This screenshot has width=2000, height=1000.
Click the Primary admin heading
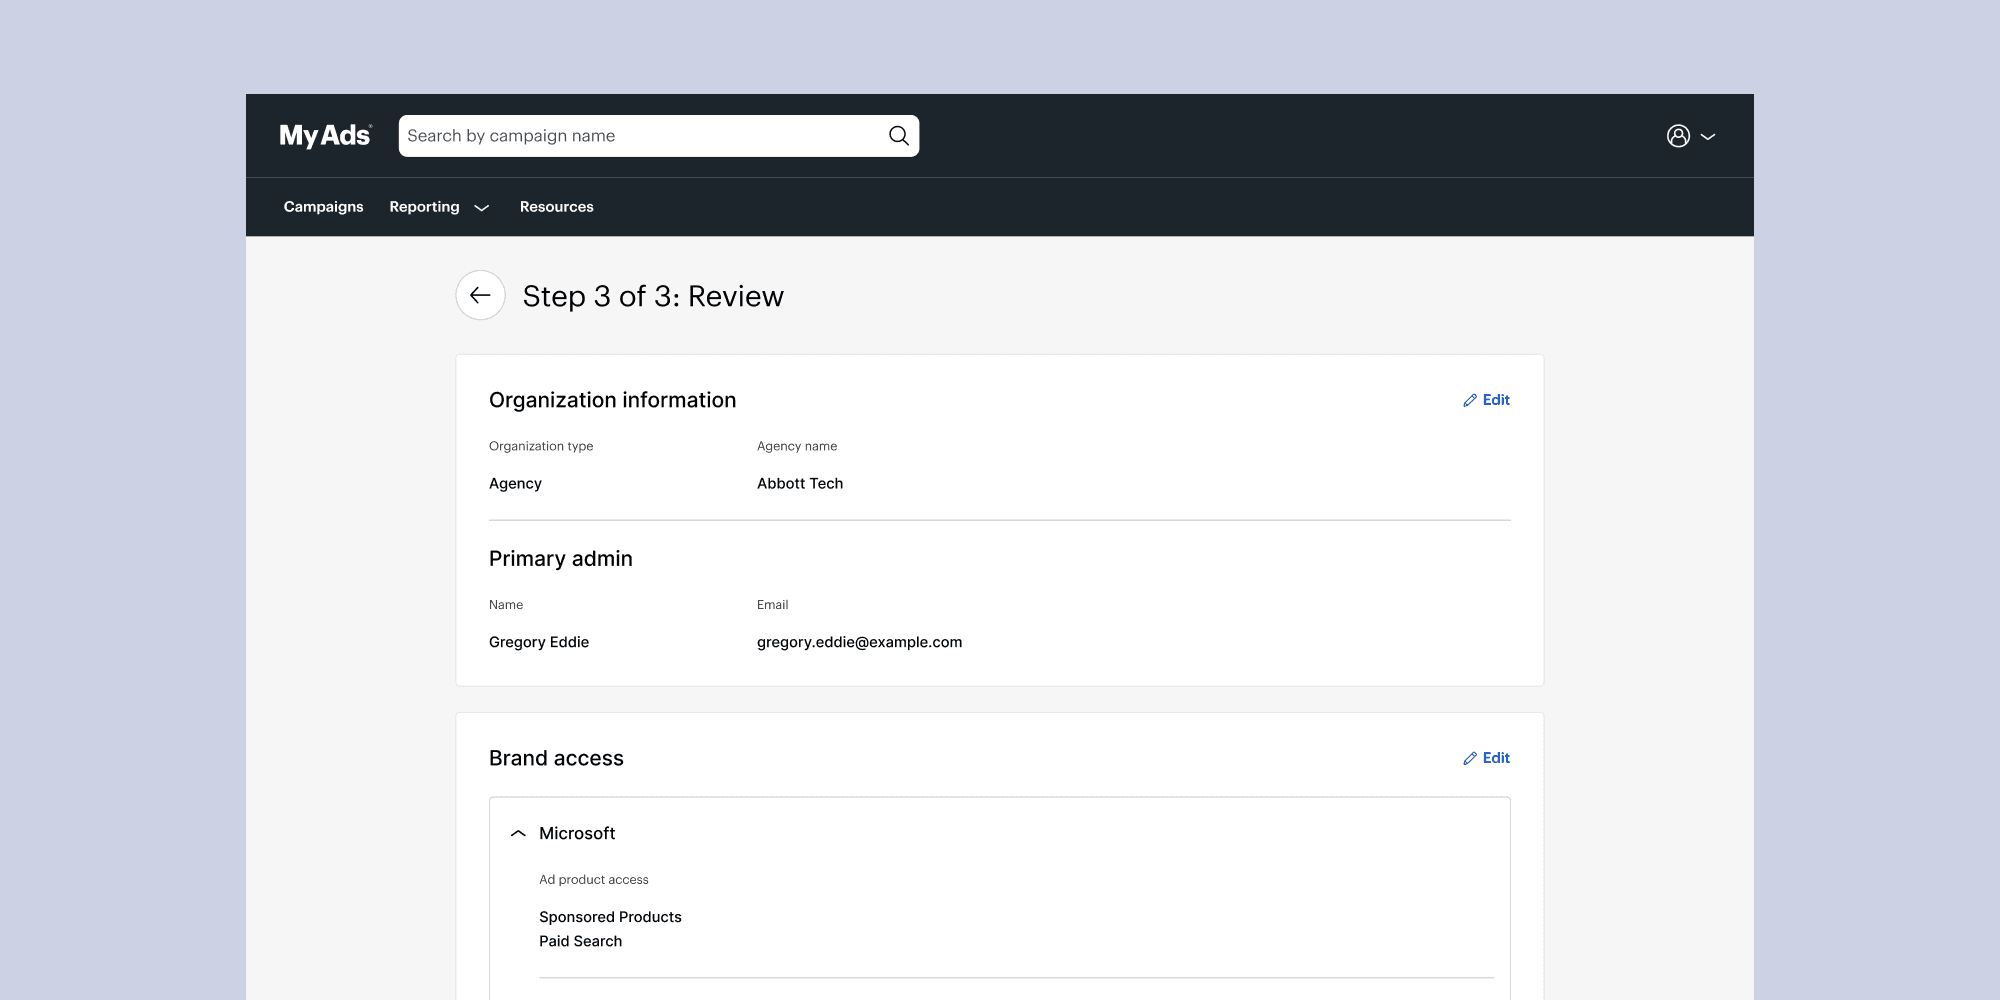click(x=561, y=559)
